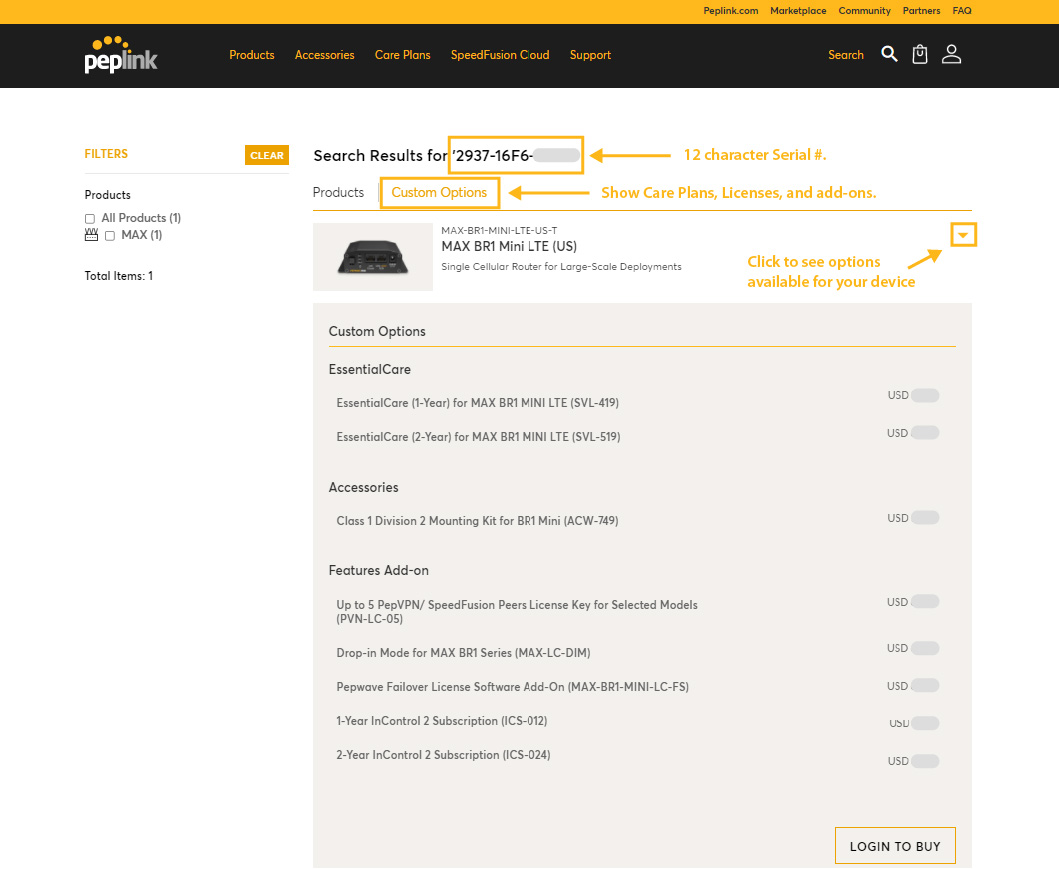Screen dimensions: 1059x869
Task: Select EssentialCare (1-Year) SVL-419 option
Action: 477,403
